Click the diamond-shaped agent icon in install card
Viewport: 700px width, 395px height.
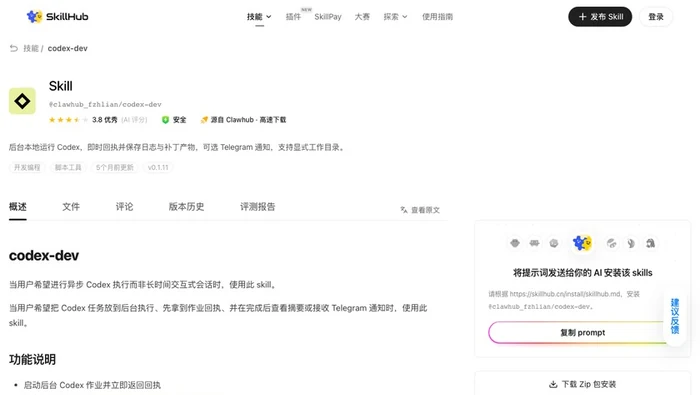point(515,243)
